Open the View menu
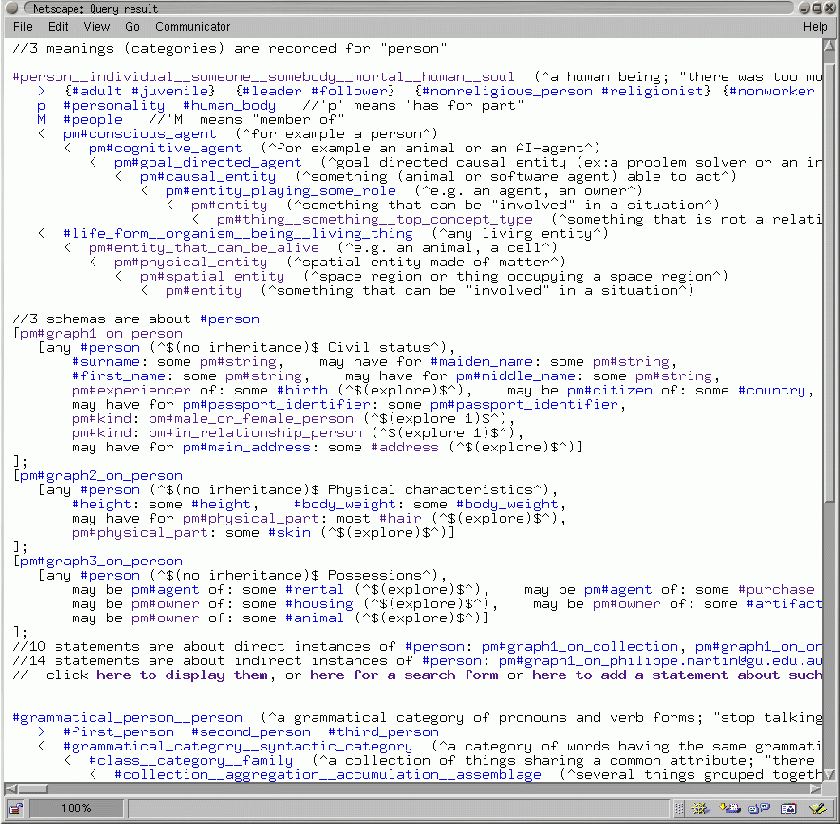 (x=97, y=27)
